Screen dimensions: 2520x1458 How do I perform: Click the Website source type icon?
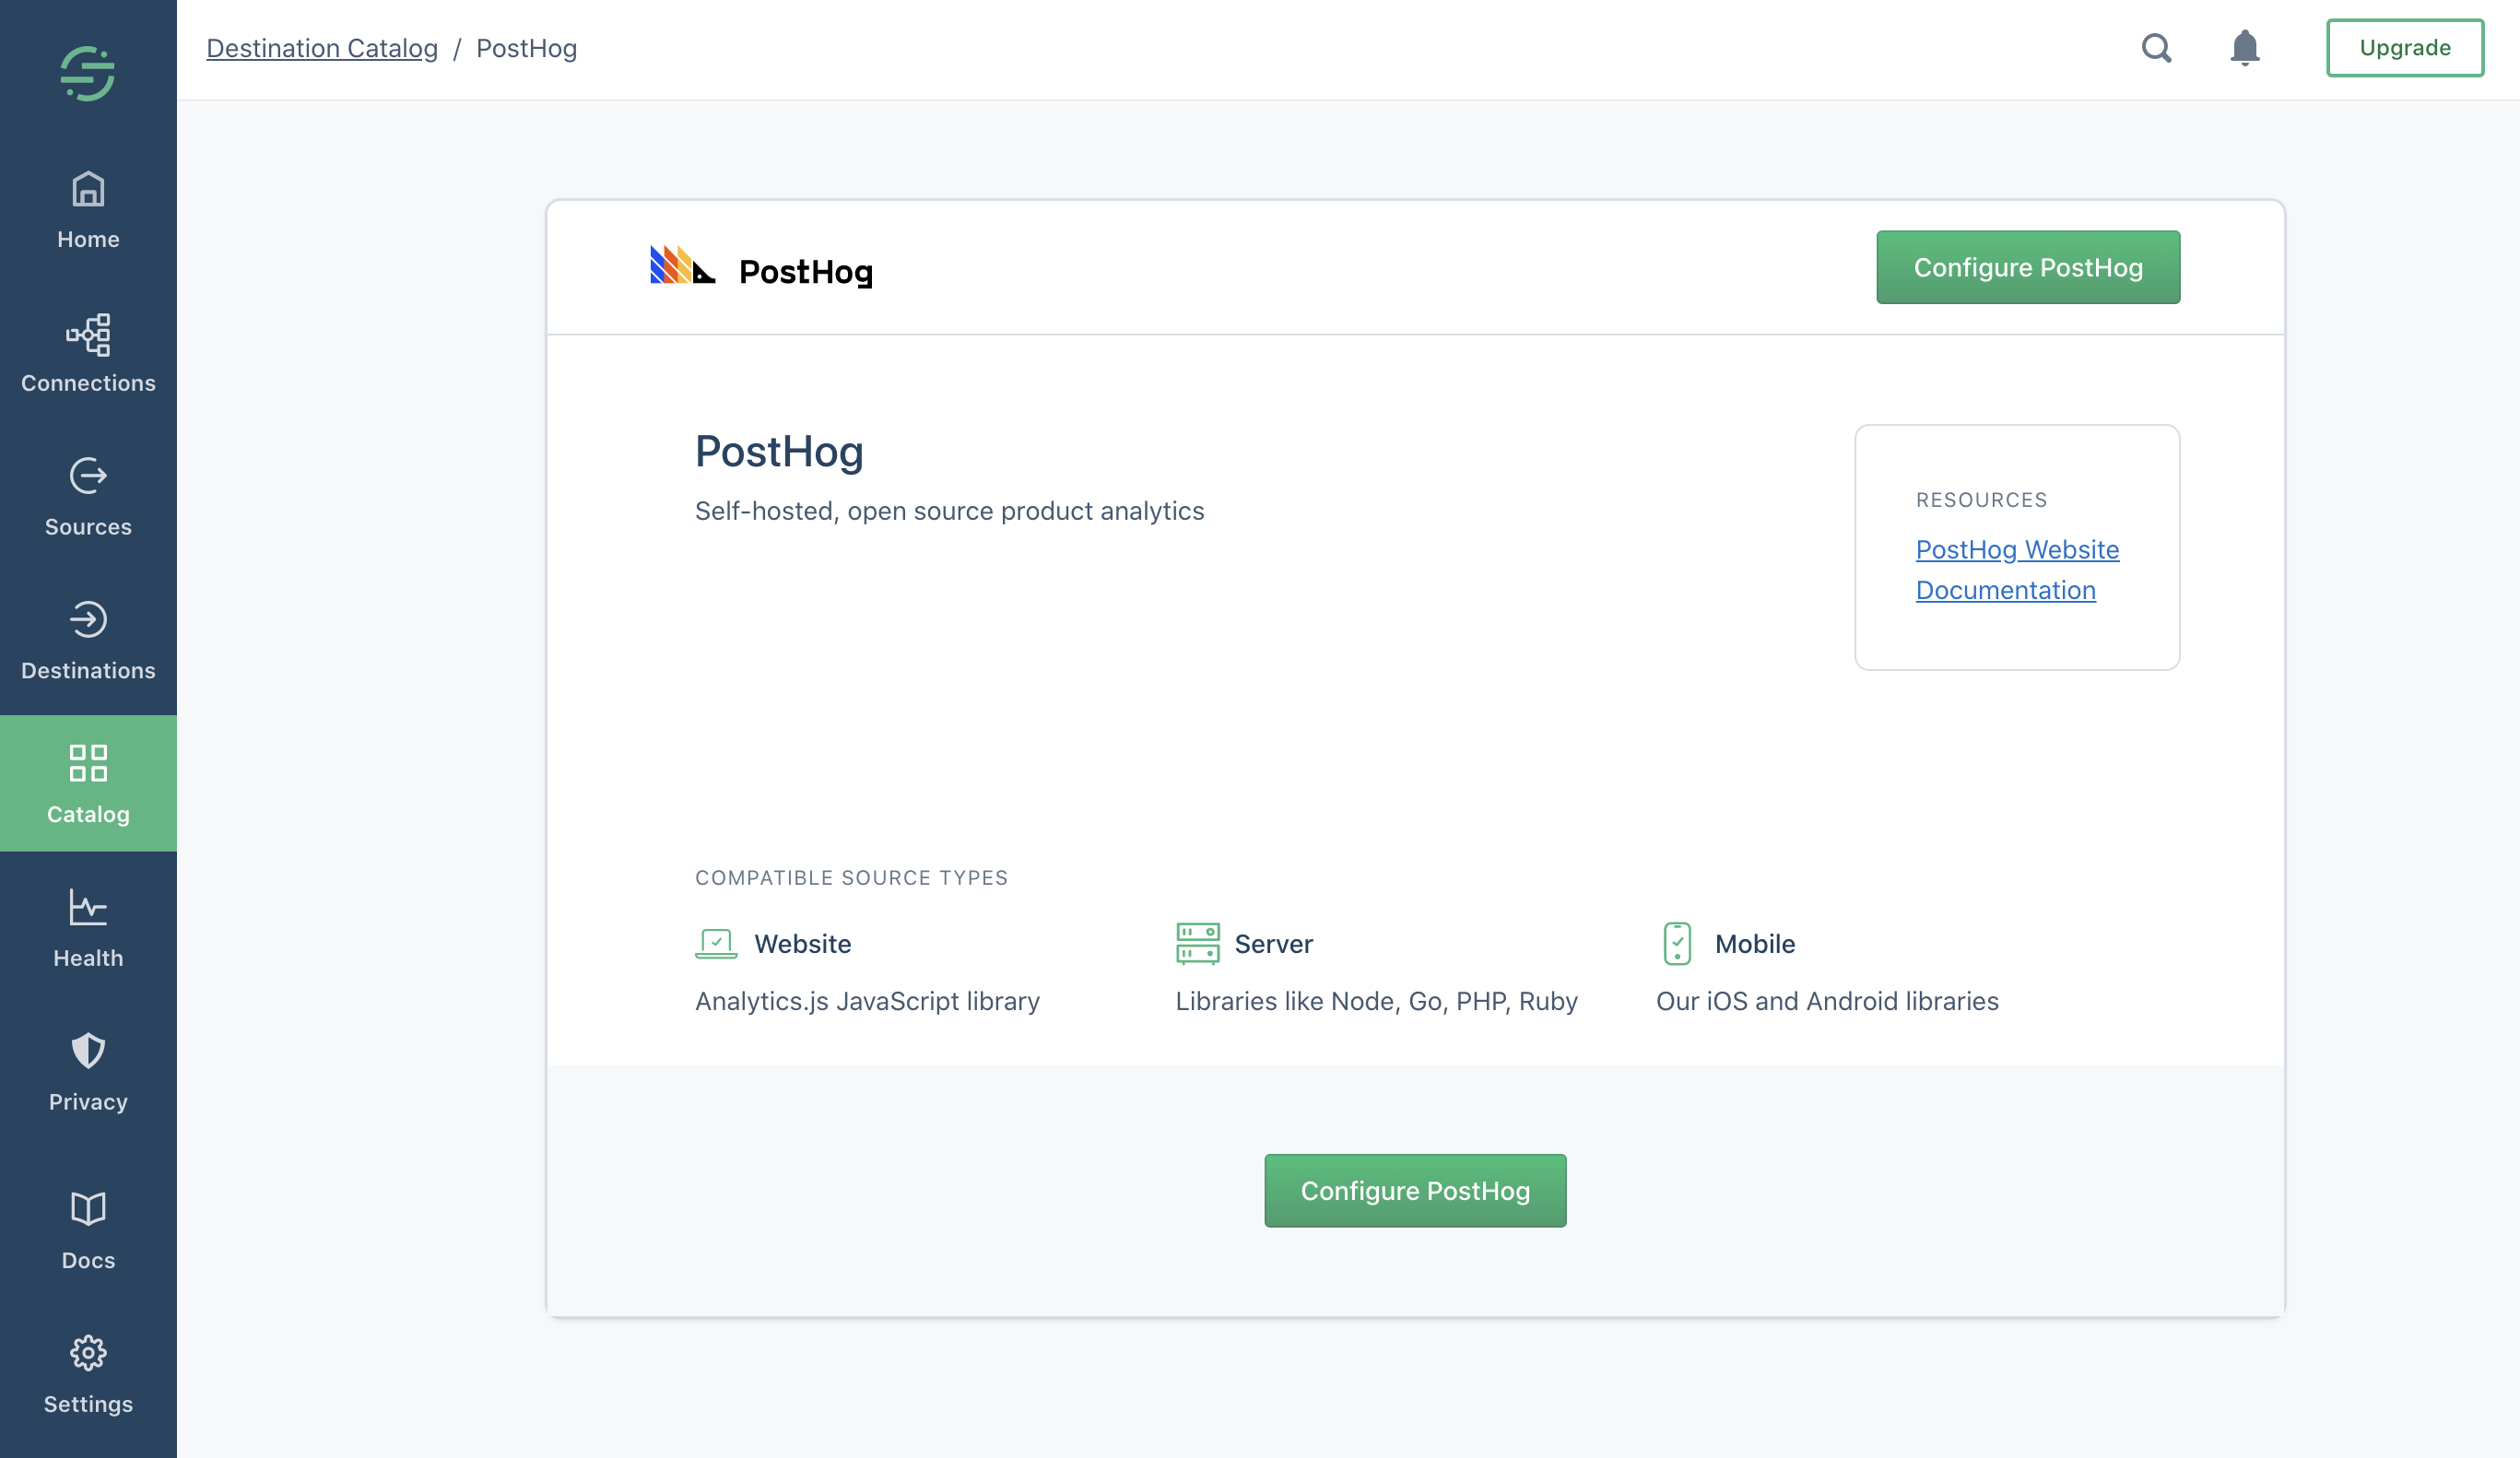tap(716, 943)
